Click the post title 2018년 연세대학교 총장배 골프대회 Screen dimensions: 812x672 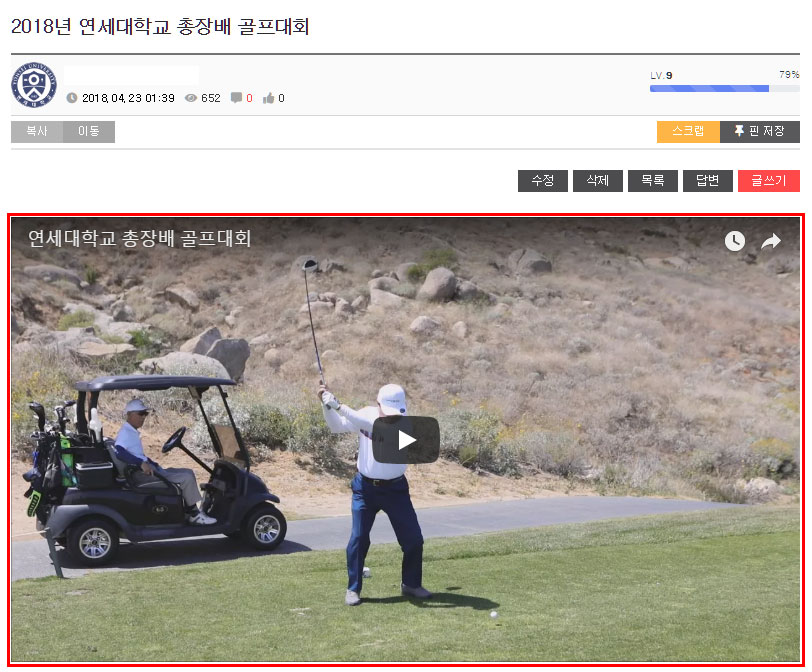160,26
